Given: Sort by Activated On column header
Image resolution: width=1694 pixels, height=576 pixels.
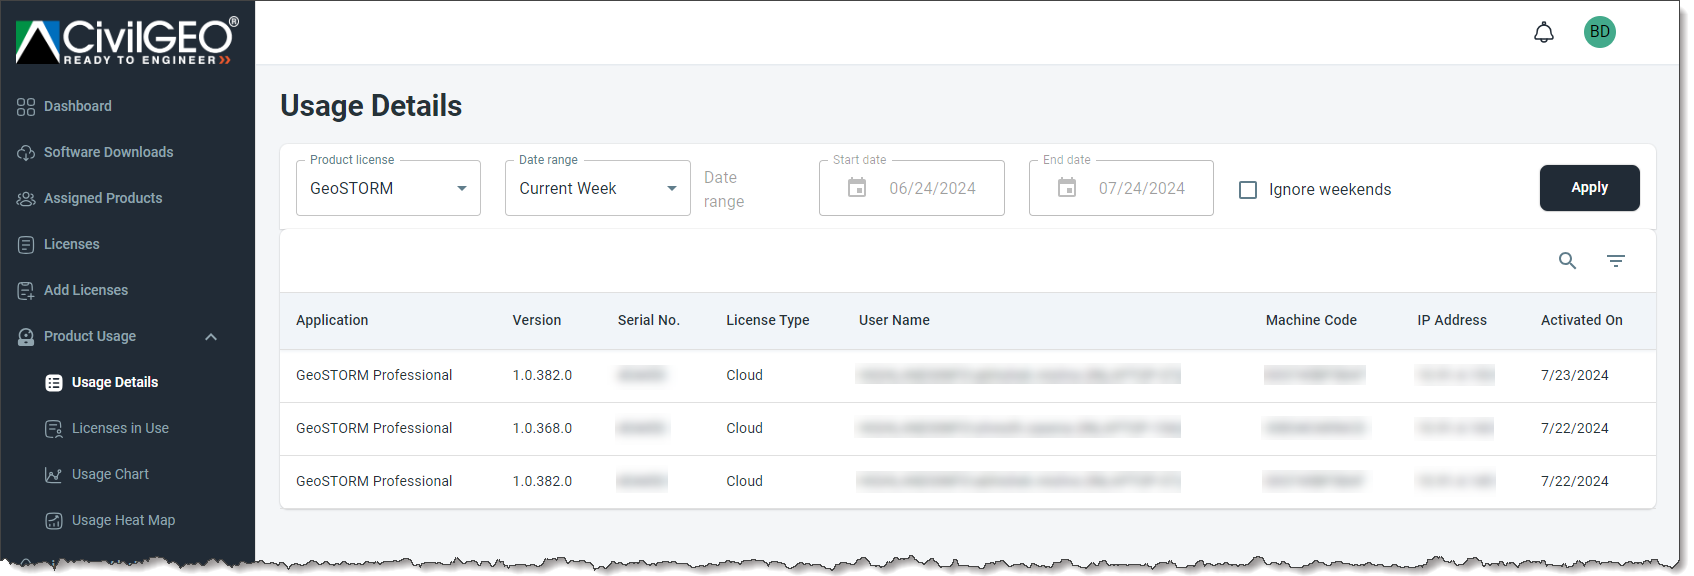Looking at the screenshot, I should (x=1582, y=320).
